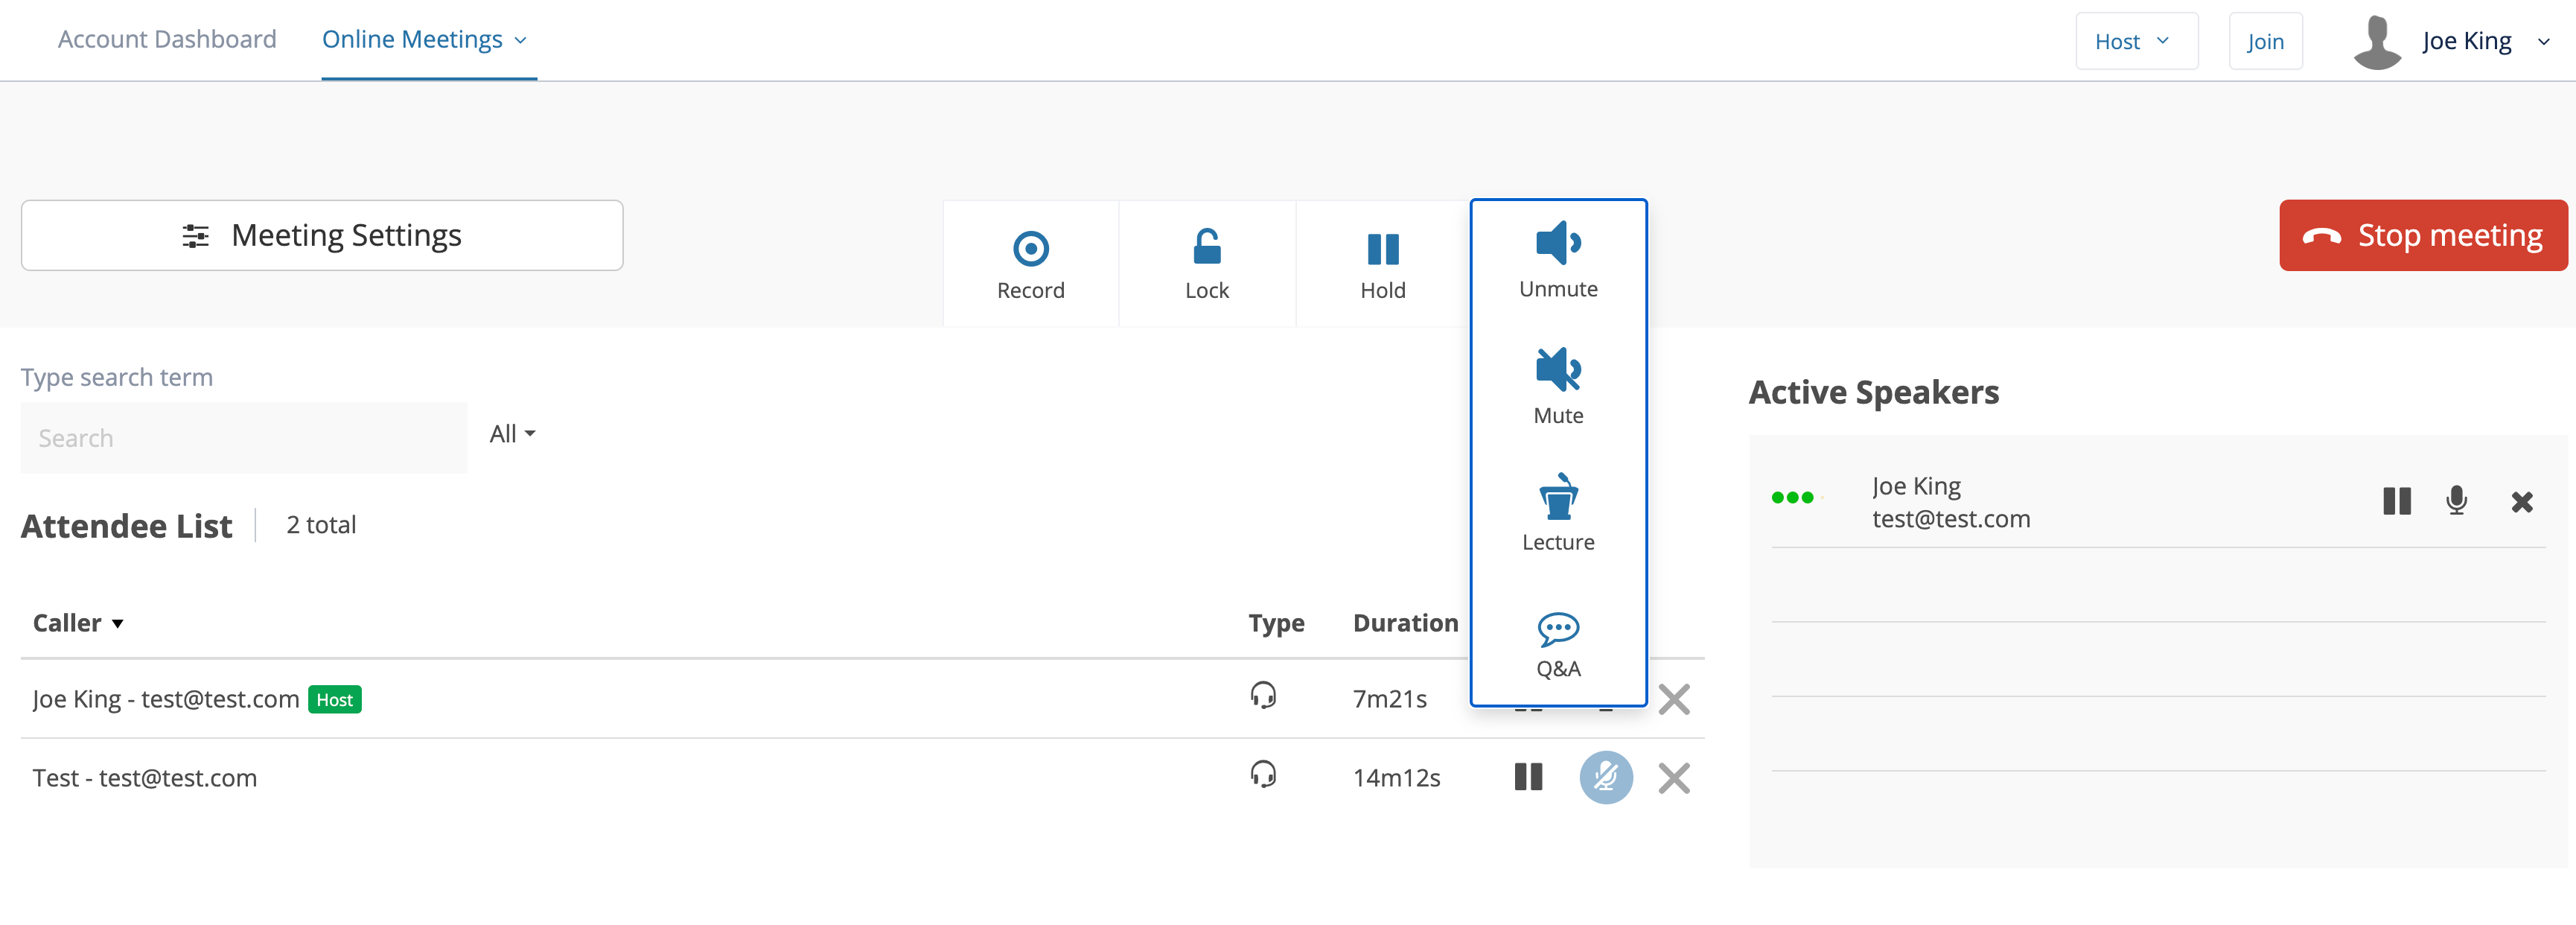Viewport: 2576px width, 925px height.
Task: Click inside the Search field
Action: tap(243, 438)
